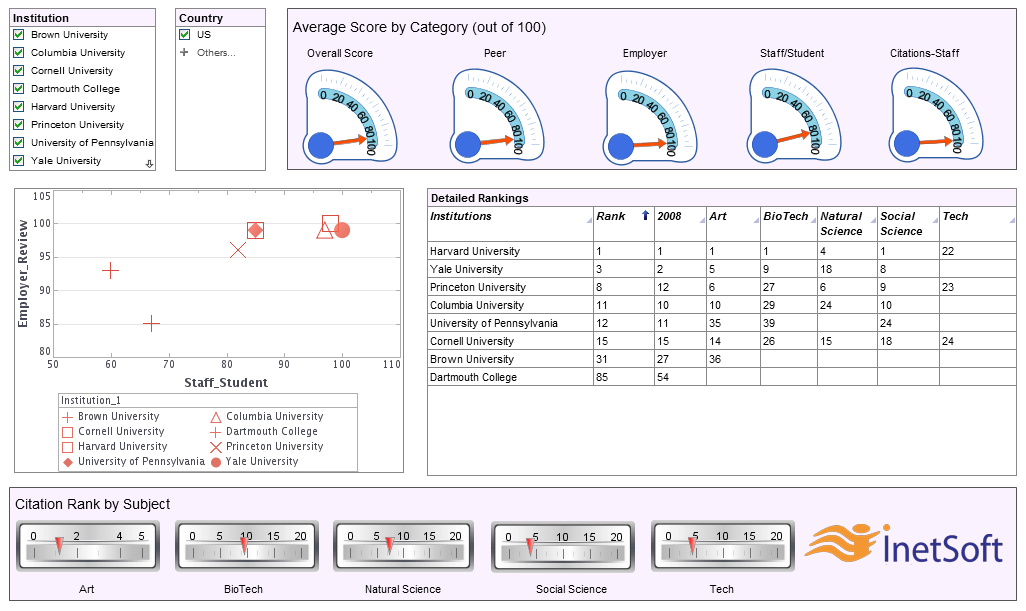This screenshot has width=1026, height=611.
Task: Select Dartmouth College in Detailed Rankings table
Action: click(722, 377)
